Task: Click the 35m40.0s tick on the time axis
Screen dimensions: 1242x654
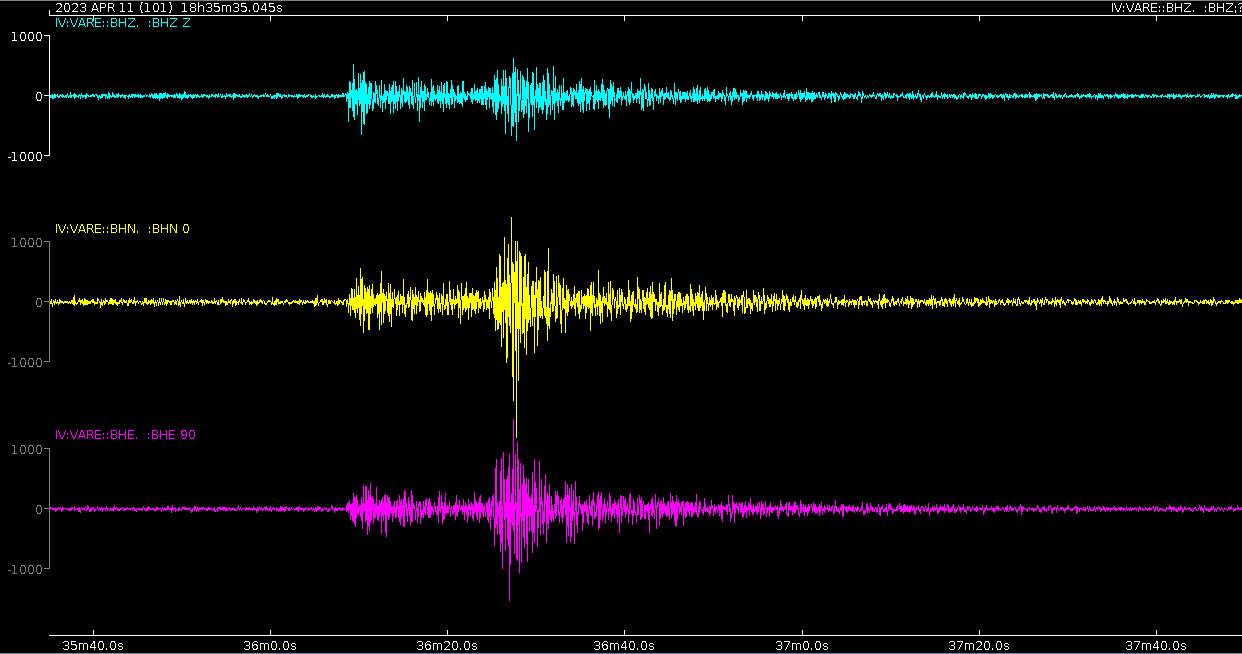Action: tap(94, 646)
